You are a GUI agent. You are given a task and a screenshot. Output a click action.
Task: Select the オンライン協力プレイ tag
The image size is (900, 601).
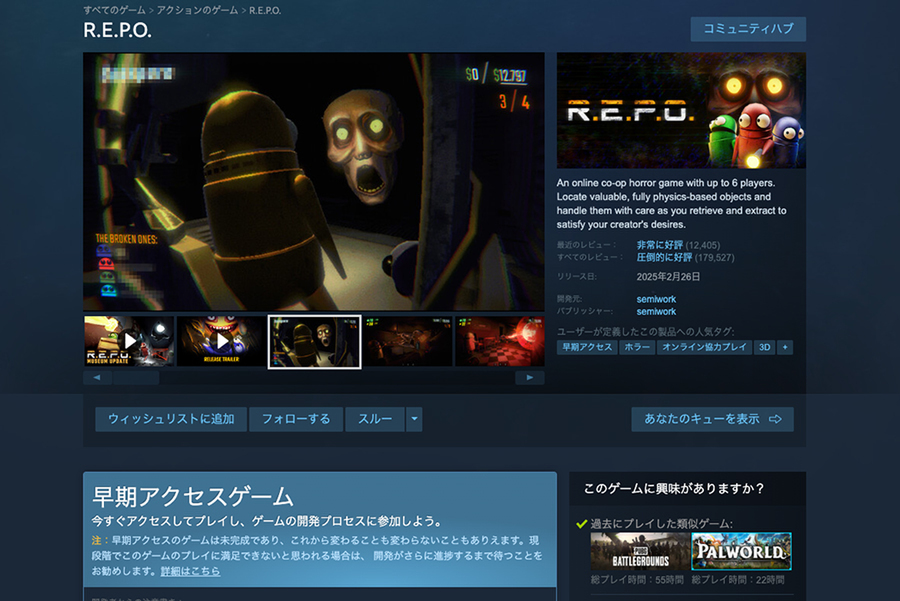click(704, 347)
